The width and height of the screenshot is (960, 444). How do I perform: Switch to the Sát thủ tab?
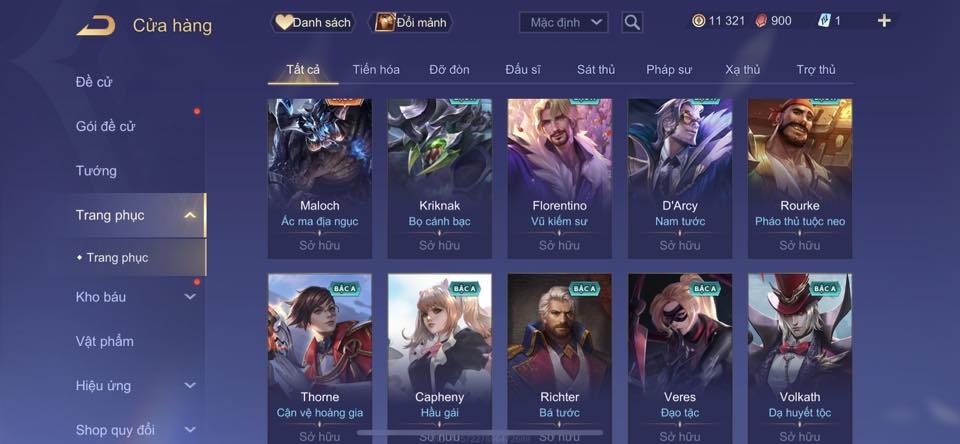tap(596, 70)
